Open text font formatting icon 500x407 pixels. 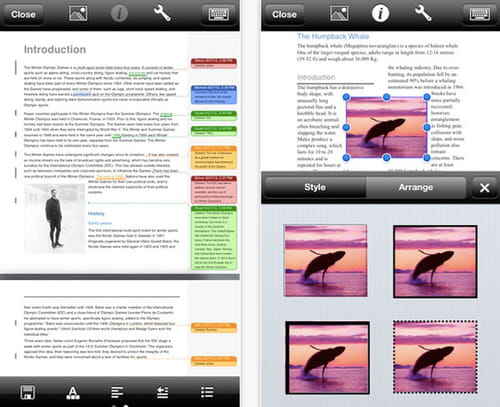point(73,393)
